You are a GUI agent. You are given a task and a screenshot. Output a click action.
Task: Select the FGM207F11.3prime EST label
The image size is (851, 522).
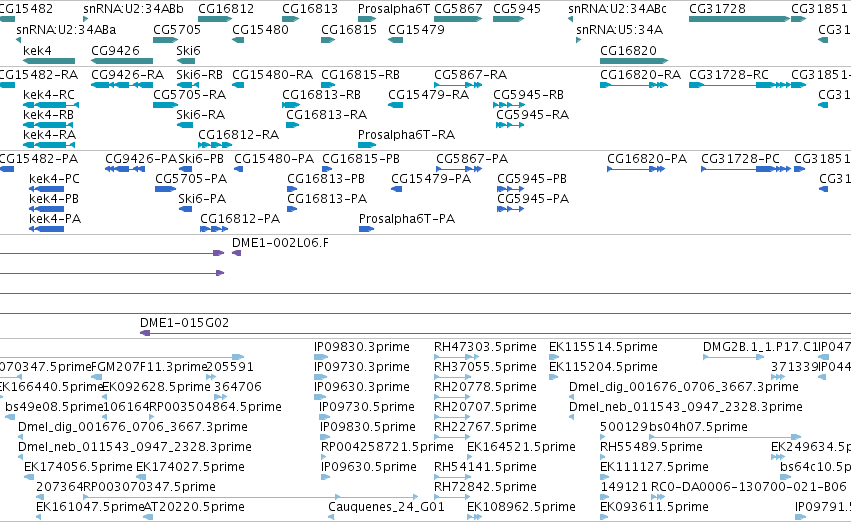point(150,367)
